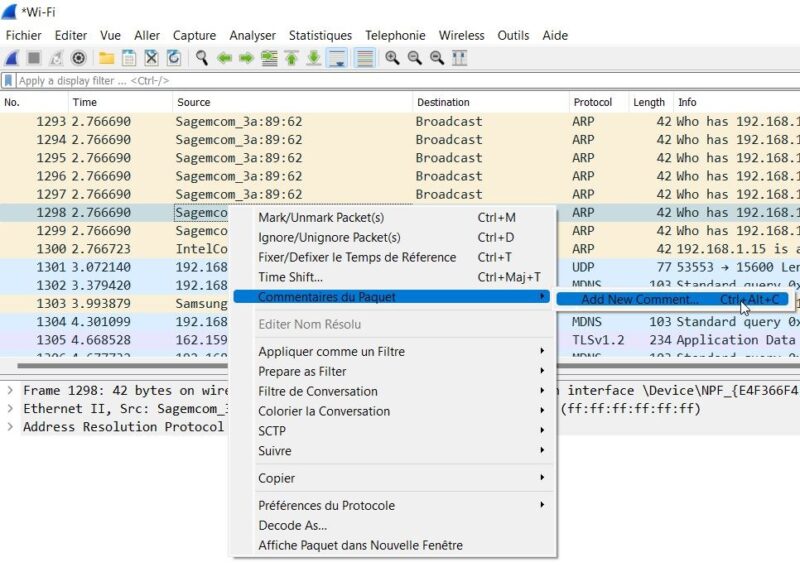
Task: Open the Fichier menu
Action: click(x=23, y=35)
